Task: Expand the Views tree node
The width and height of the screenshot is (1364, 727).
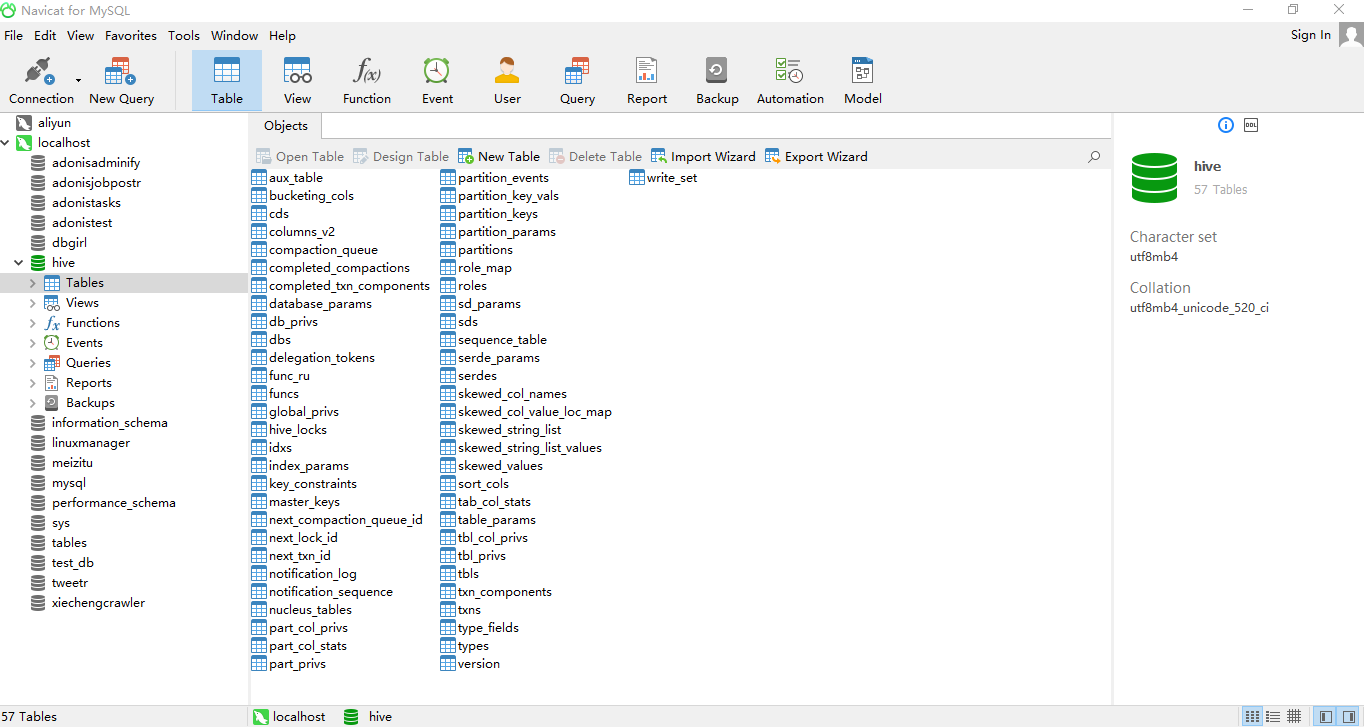Action: pos(33,303)
